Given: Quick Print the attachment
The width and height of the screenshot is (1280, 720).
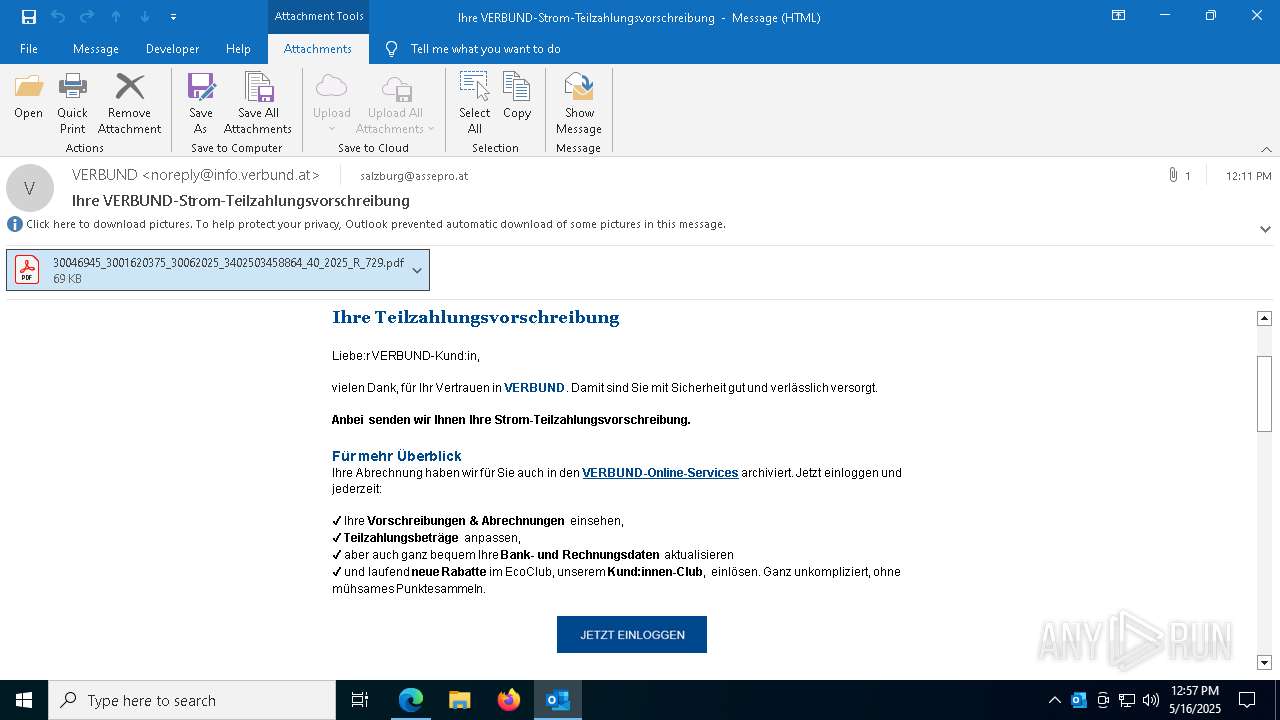Looking at the screenshot, I should [72, 104].
